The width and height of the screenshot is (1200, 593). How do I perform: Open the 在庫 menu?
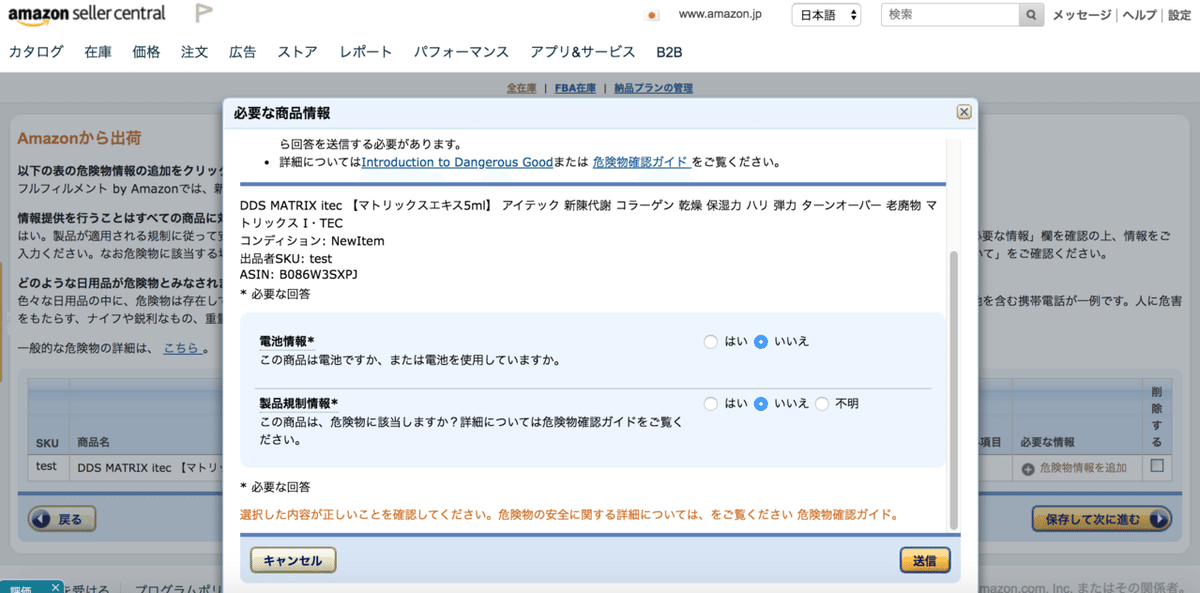coord(98,52)
